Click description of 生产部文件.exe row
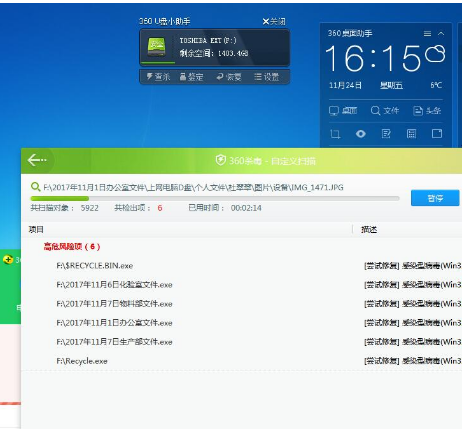 click(413, 342)
